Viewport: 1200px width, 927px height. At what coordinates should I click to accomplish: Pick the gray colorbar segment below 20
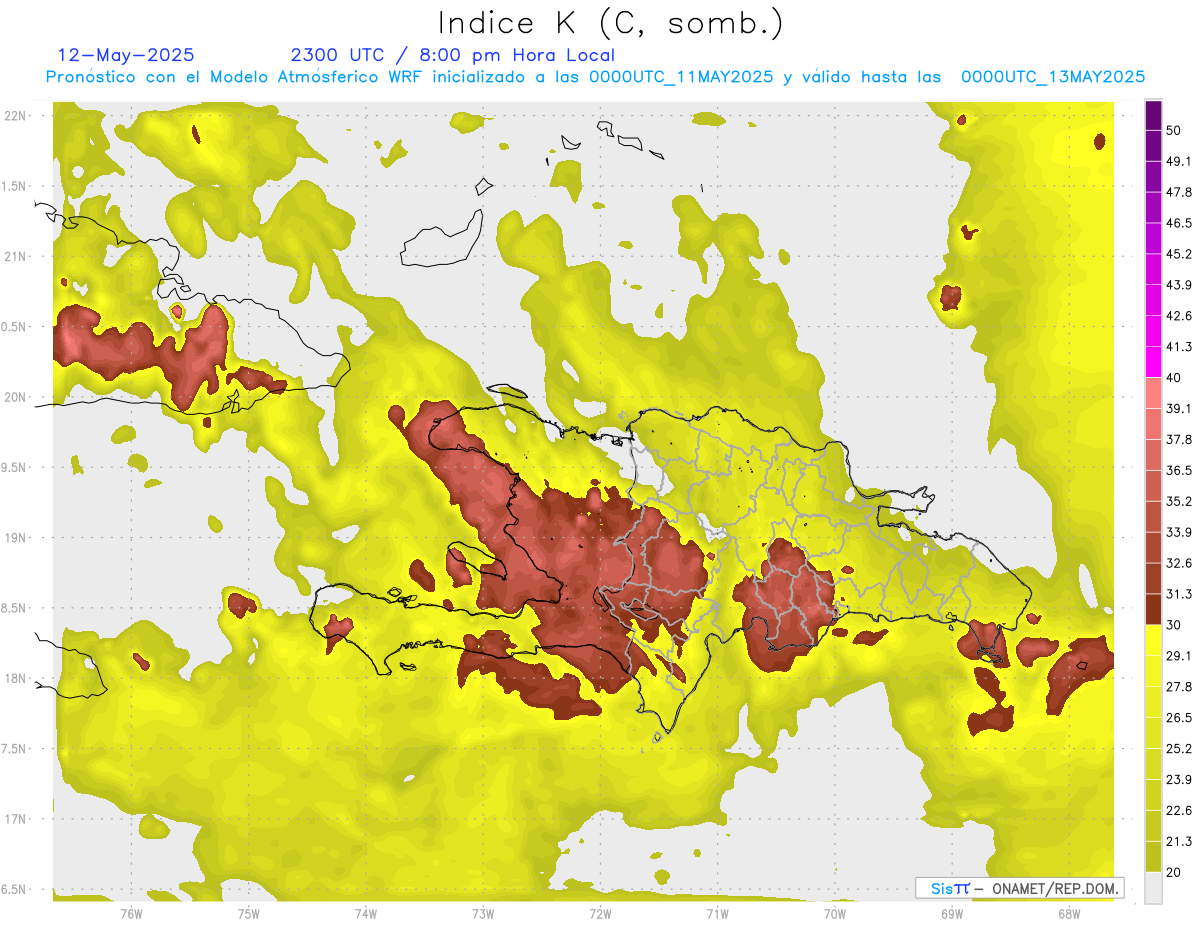coord(1154,888)
